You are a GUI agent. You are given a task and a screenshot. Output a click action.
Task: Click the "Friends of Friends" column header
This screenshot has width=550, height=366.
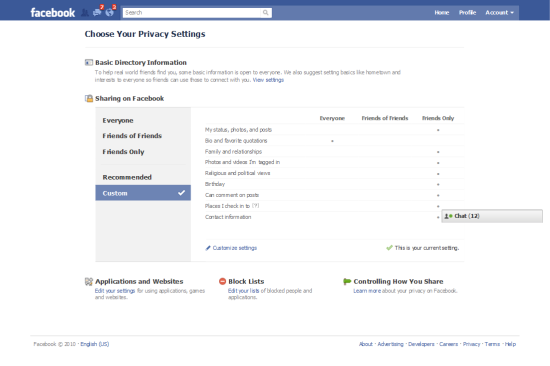(385, 118)
